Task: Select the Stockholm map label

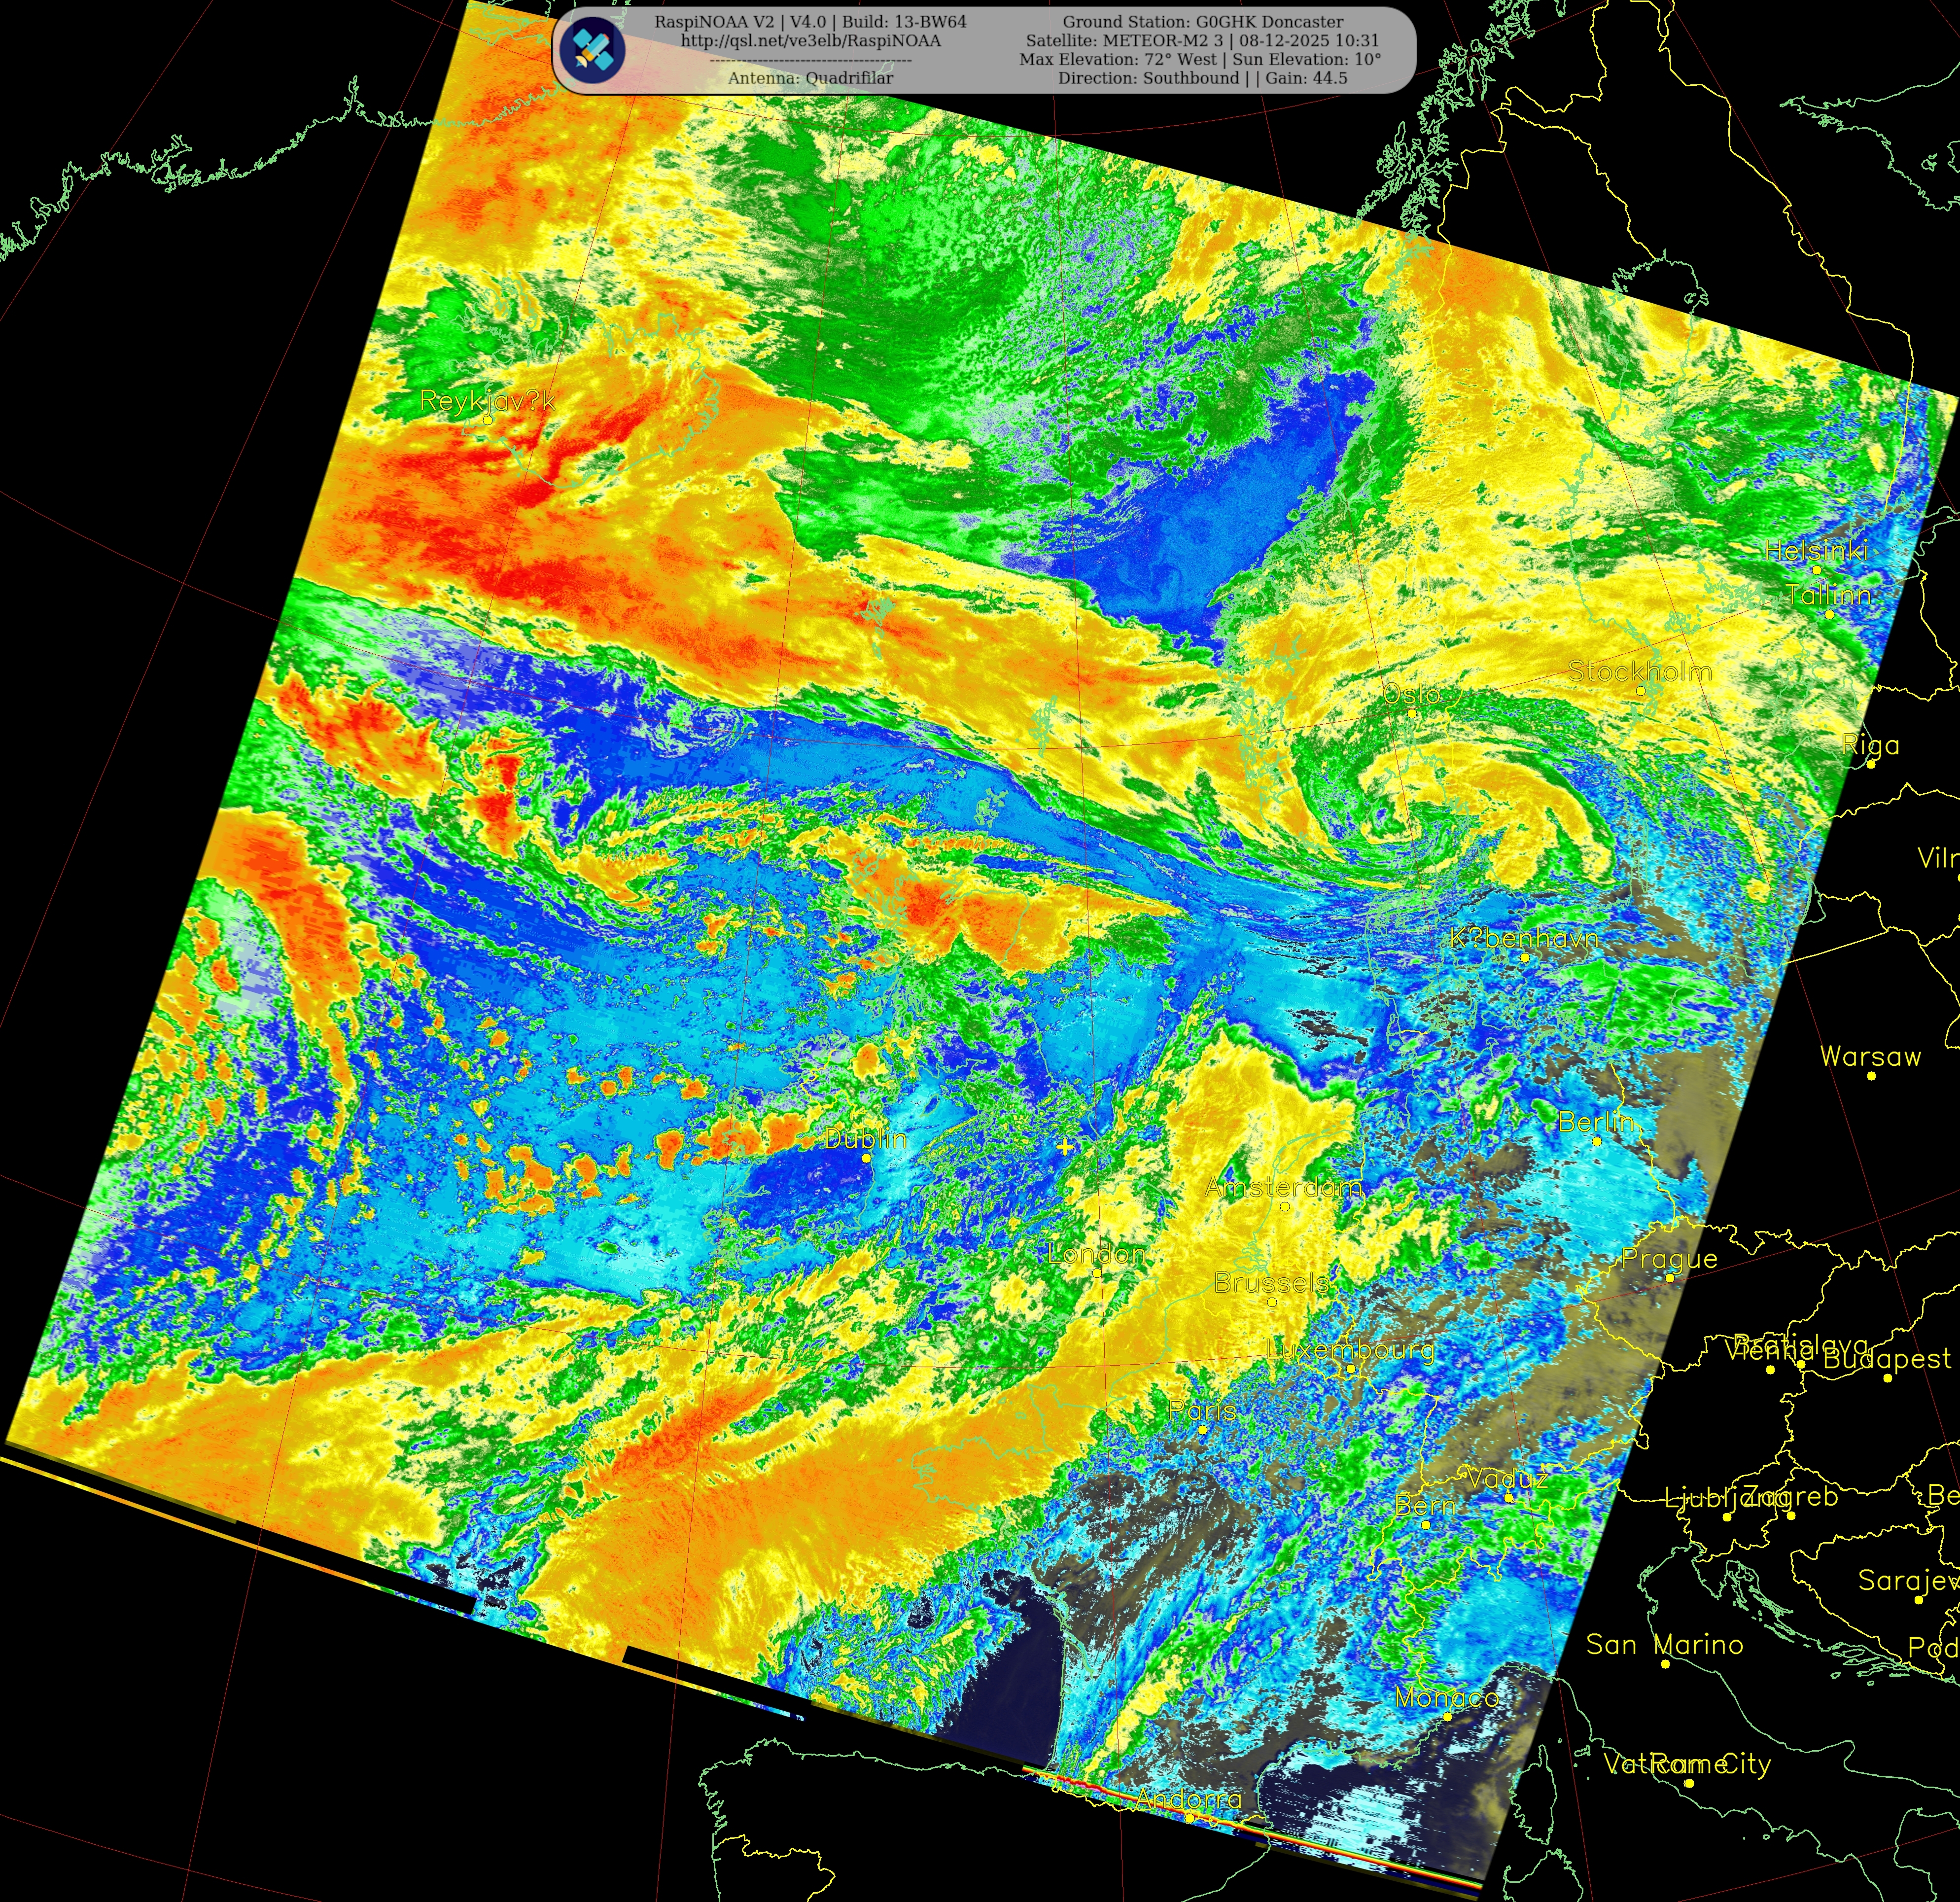Action: pos(1639,672)
